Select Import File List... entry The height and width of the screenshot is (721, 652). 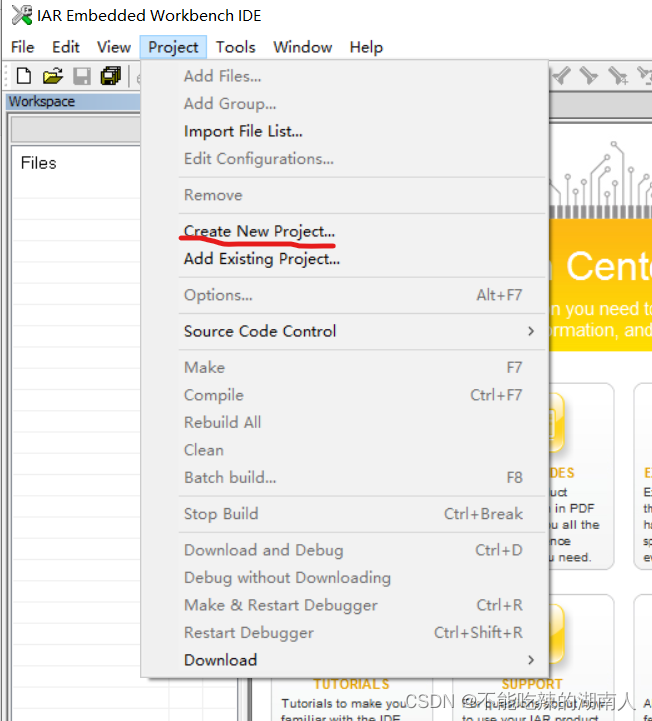coord(344,131)
